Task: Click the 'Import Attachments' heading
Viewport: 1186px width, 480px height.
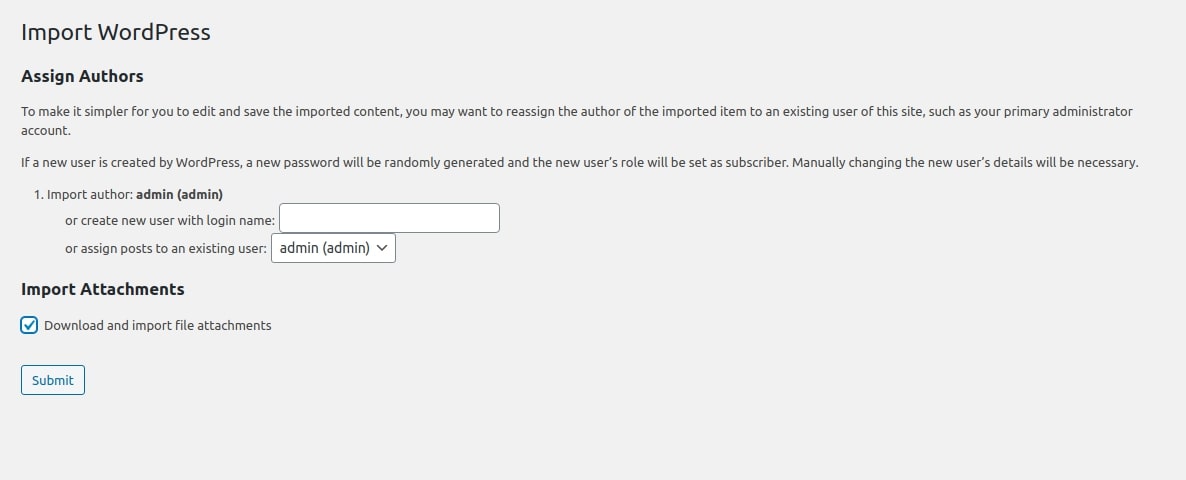Action: (103, 289)
